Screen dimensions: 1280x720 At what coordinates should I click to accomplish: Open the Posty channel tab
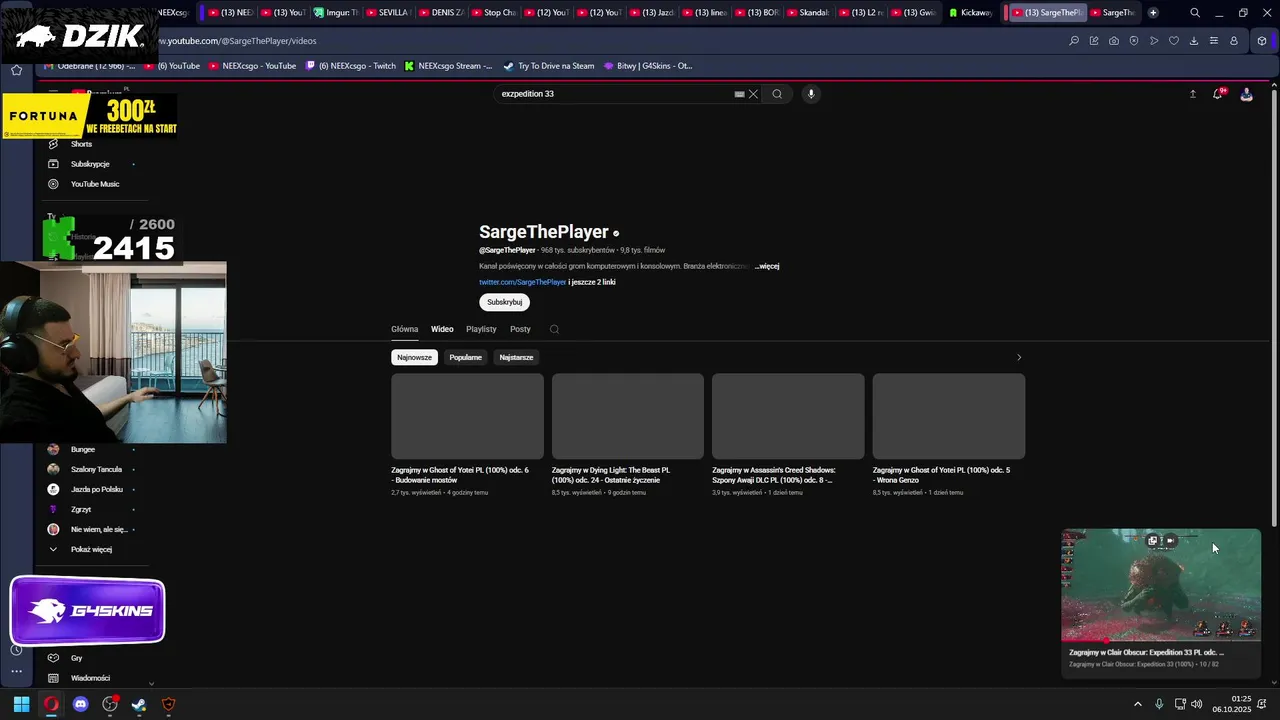[520, 329]
